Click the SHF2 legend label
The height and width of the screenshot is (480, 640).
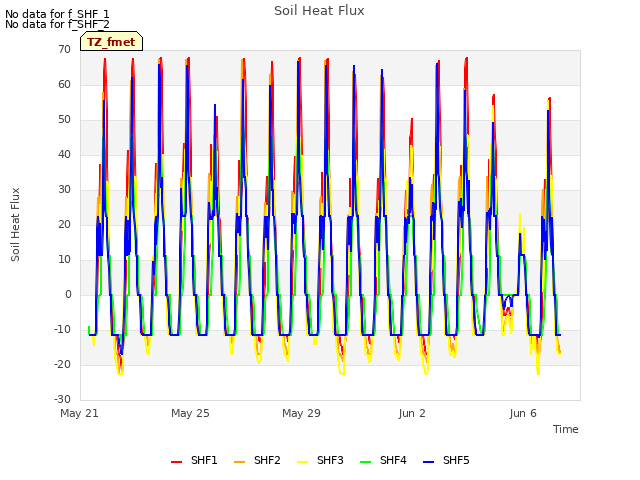(x=267, y=460)
